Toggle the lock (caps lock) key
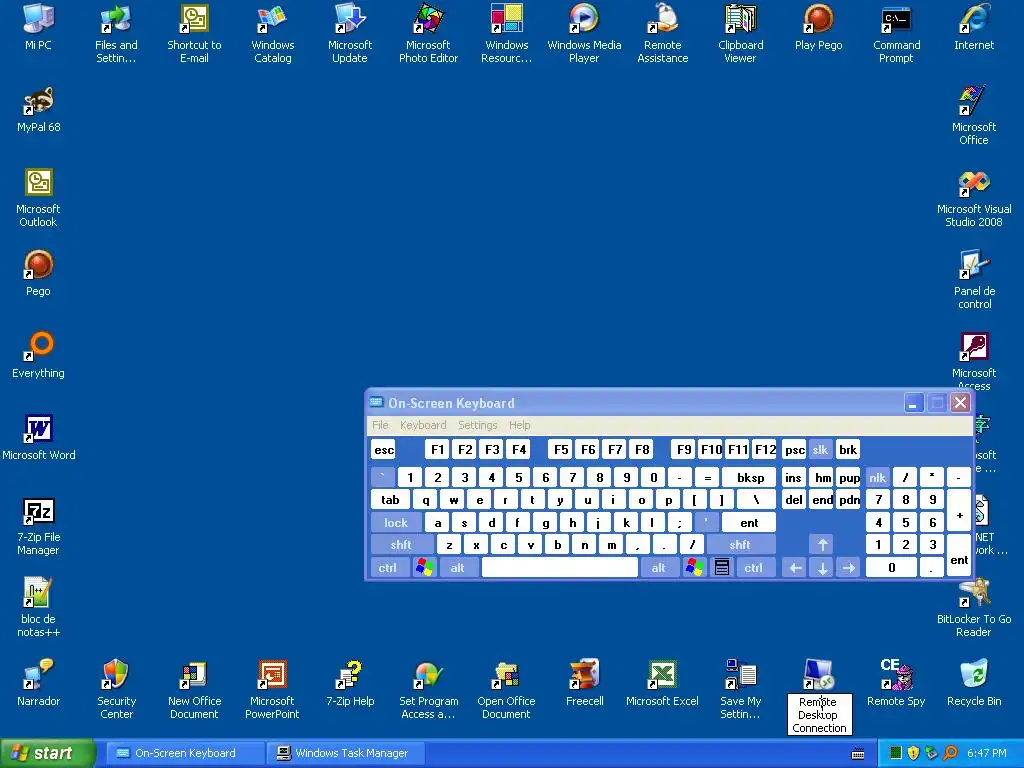 pos(395,522)
